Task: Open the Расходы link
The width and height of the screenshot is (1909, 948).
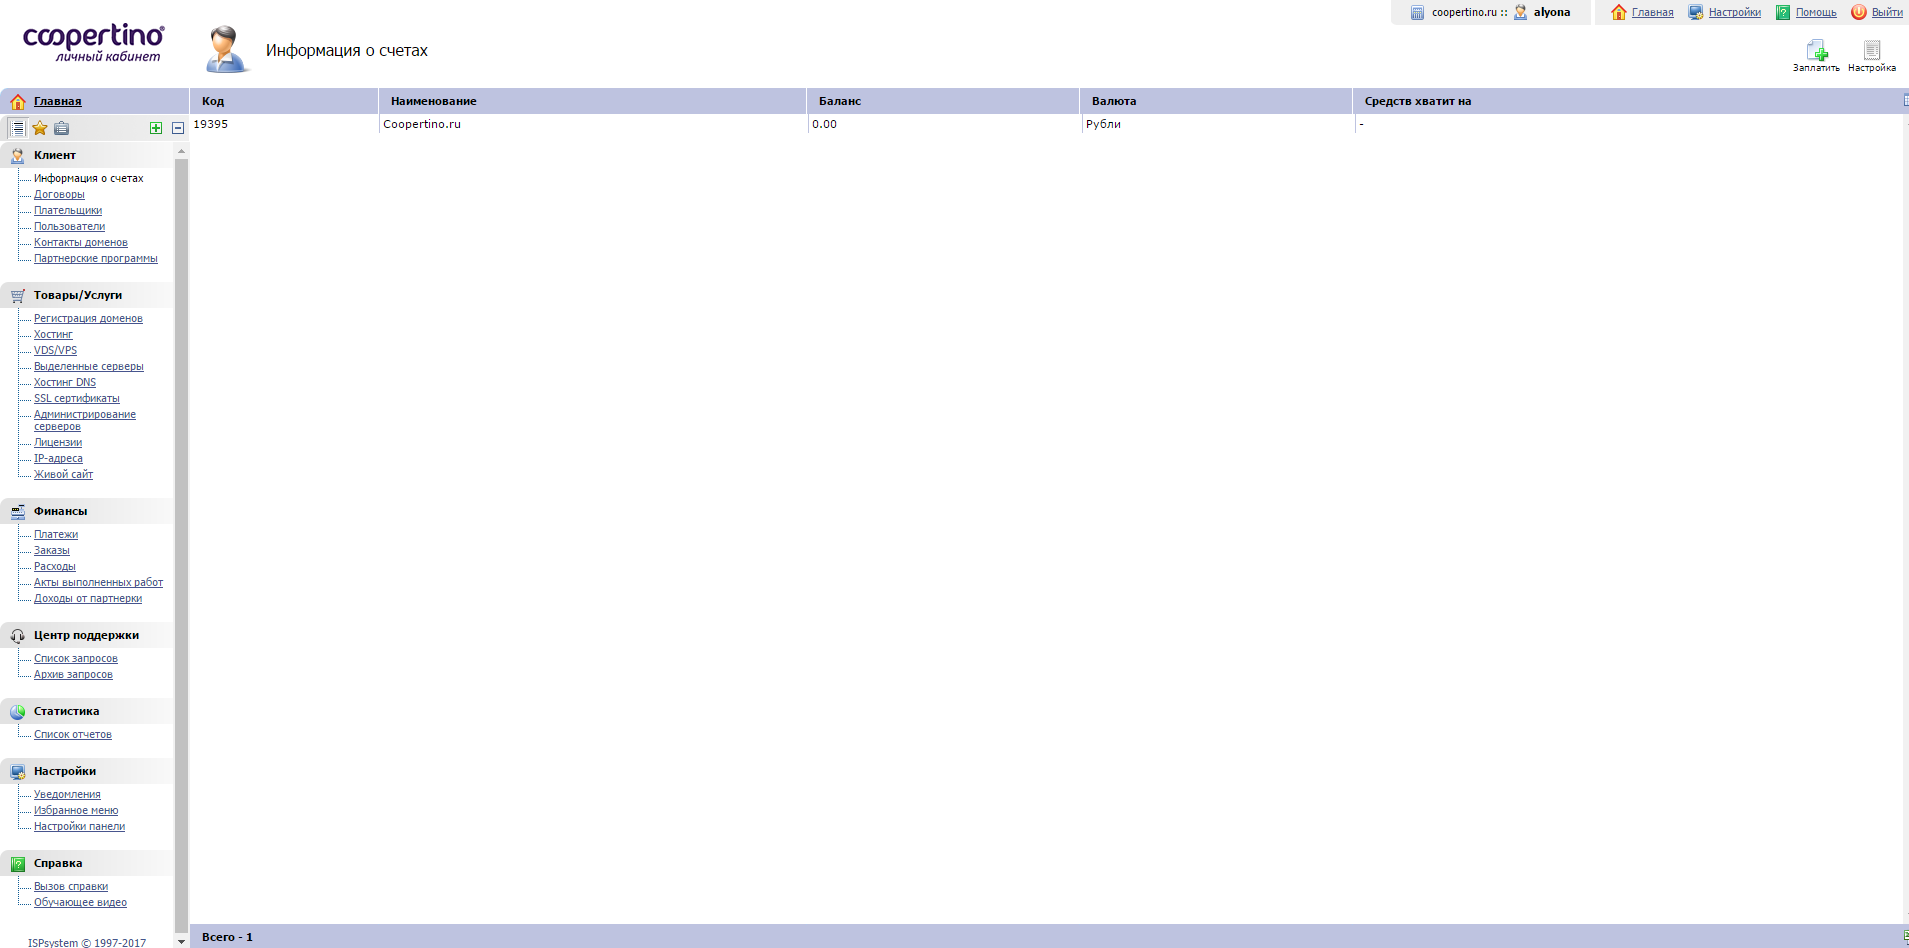Action: [x=55, y=566]
